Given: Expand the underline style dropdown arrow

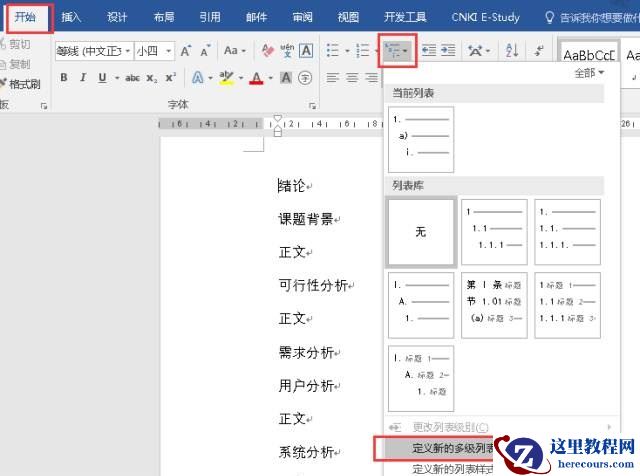Looking at the screenshot, I should coord(116,78).
